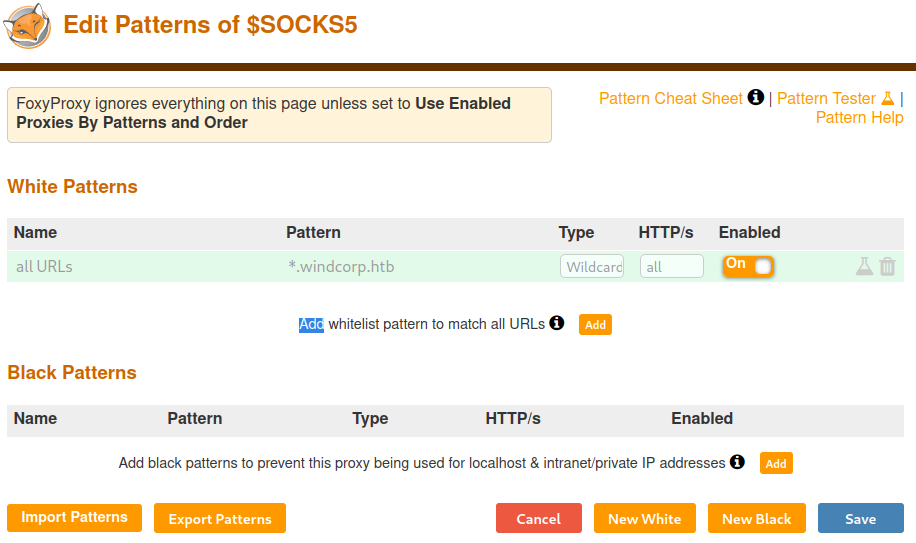Click the Import Patterns button
916x543 pixels.
pyautogui.click(x=74, y=518)
